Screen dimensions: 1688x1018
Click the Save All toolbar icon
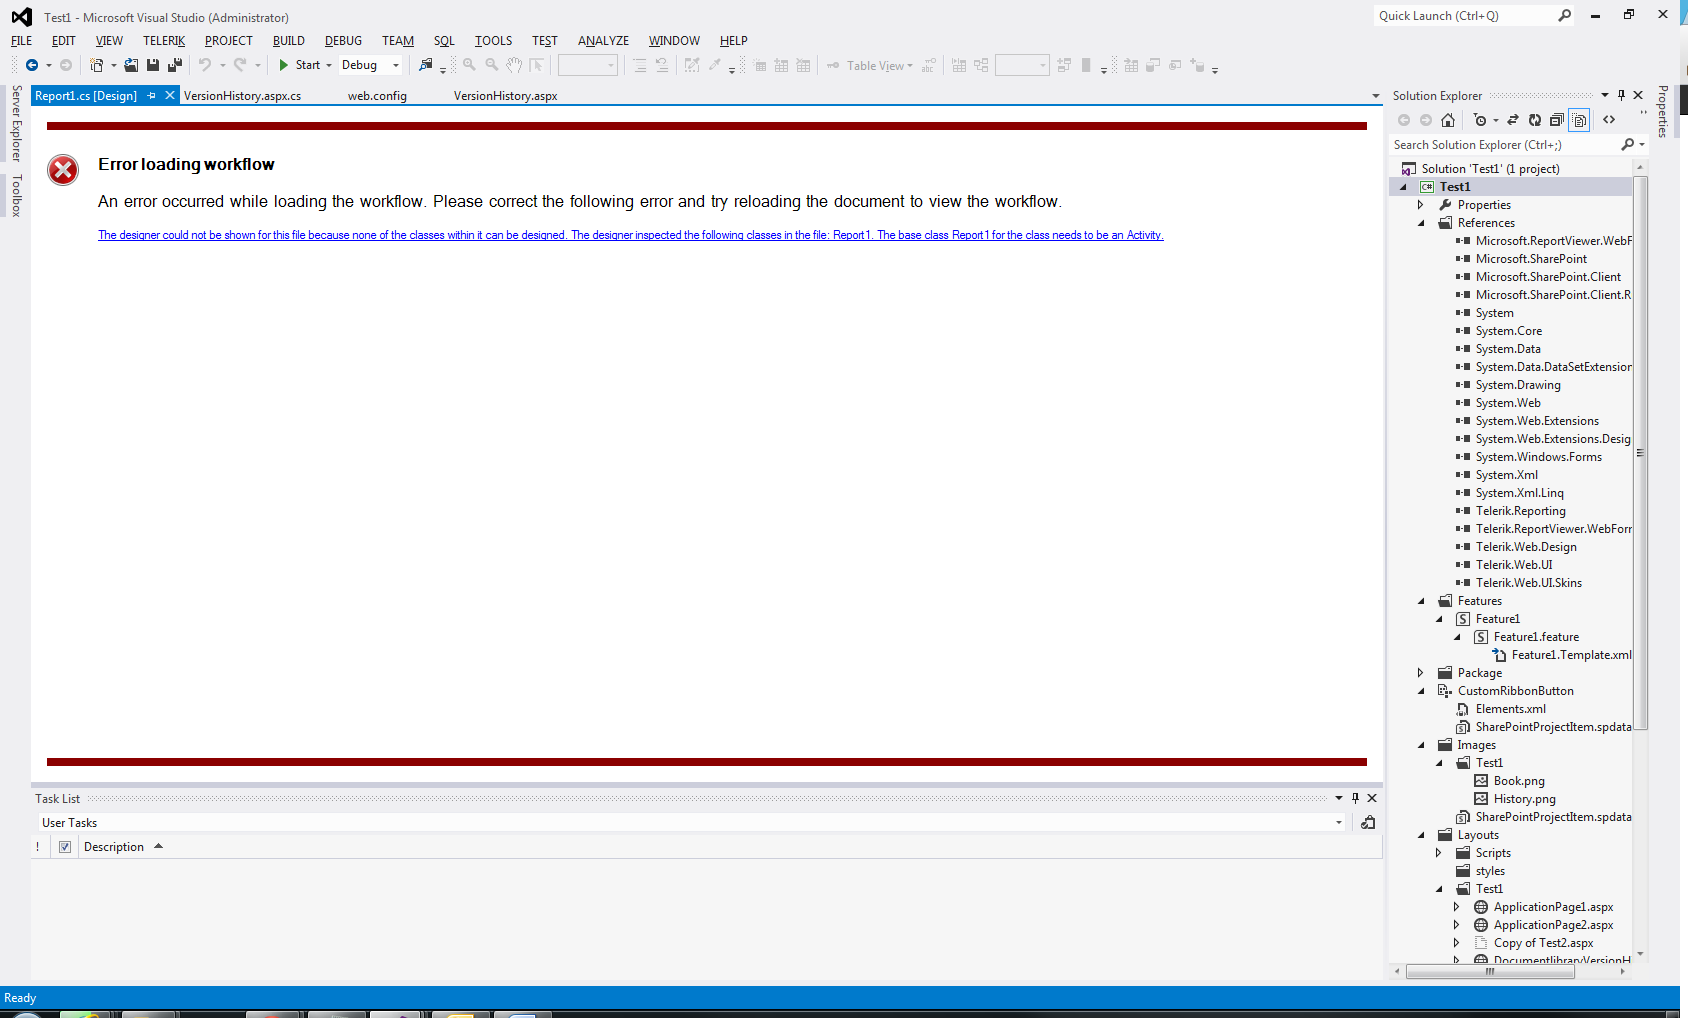175,65
